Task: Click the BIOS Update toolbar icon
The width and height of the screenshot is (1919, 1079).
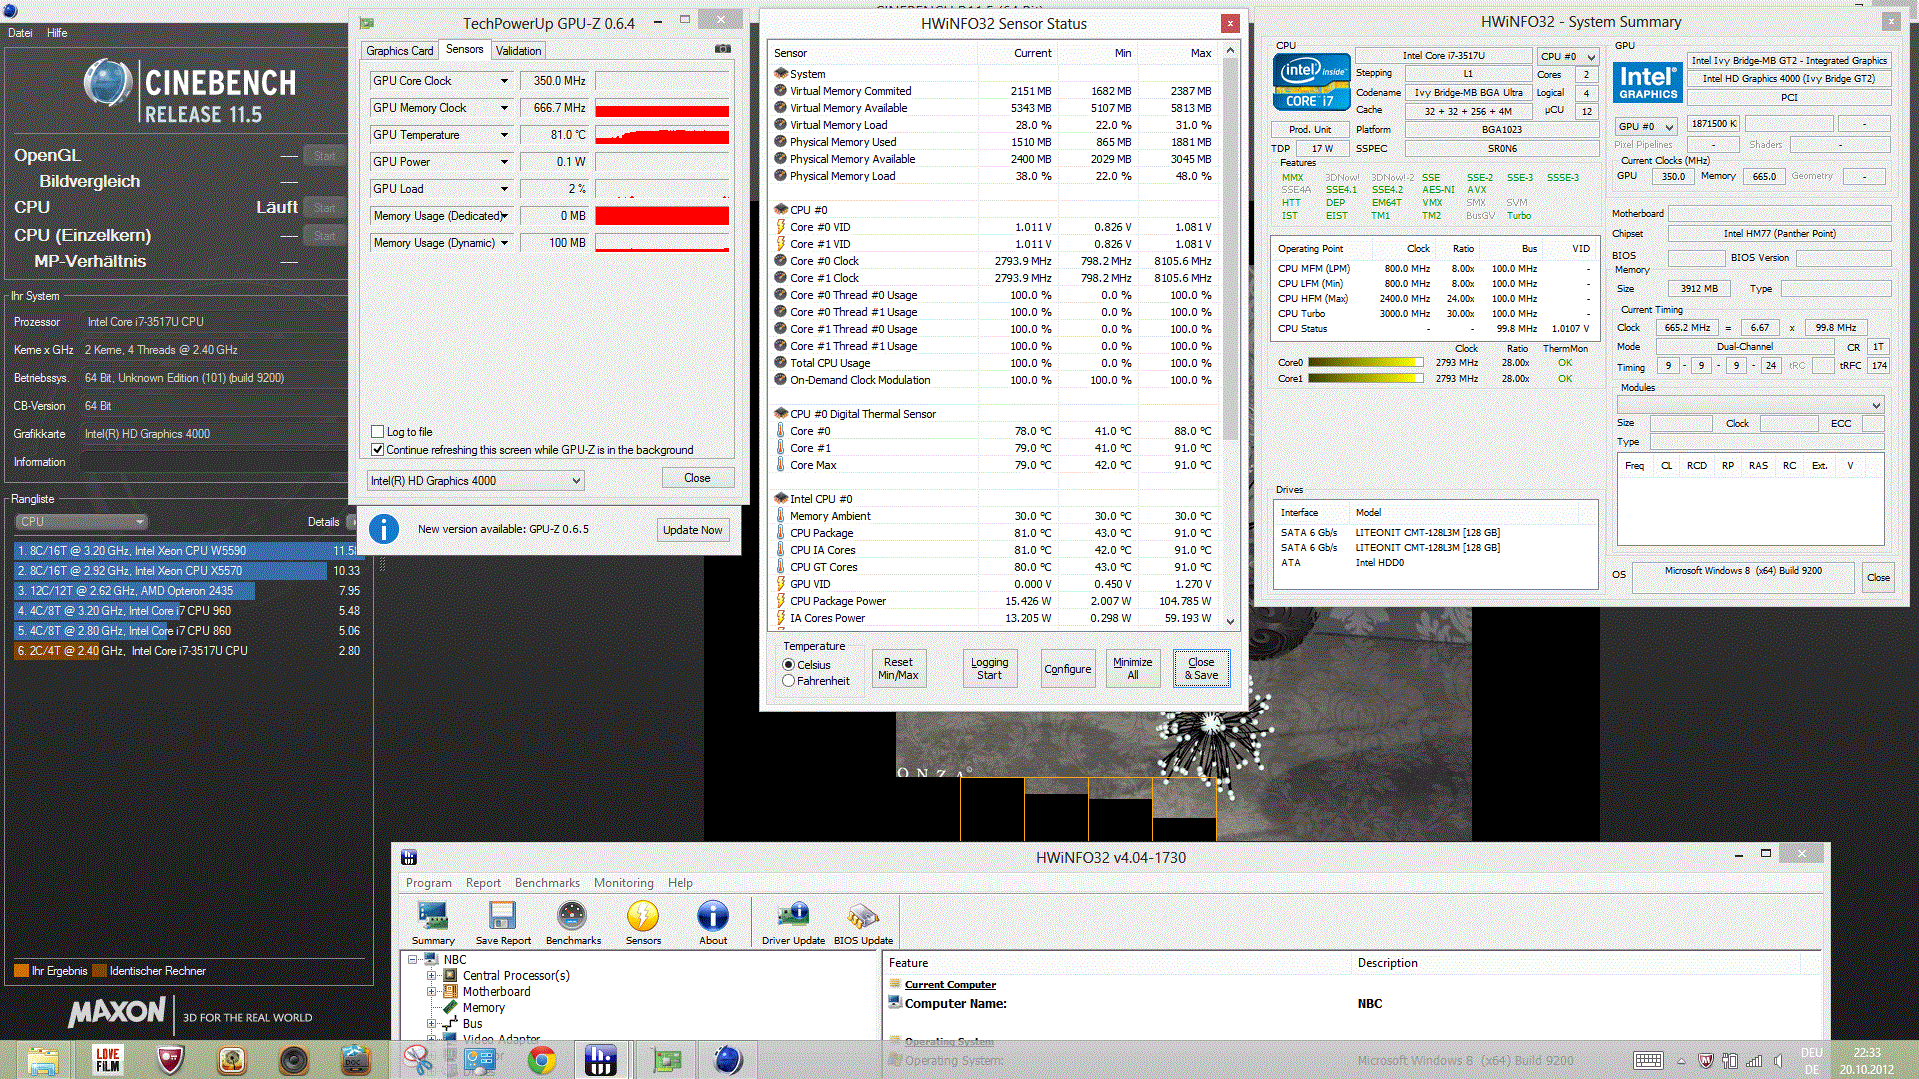Action: point(863,922)
